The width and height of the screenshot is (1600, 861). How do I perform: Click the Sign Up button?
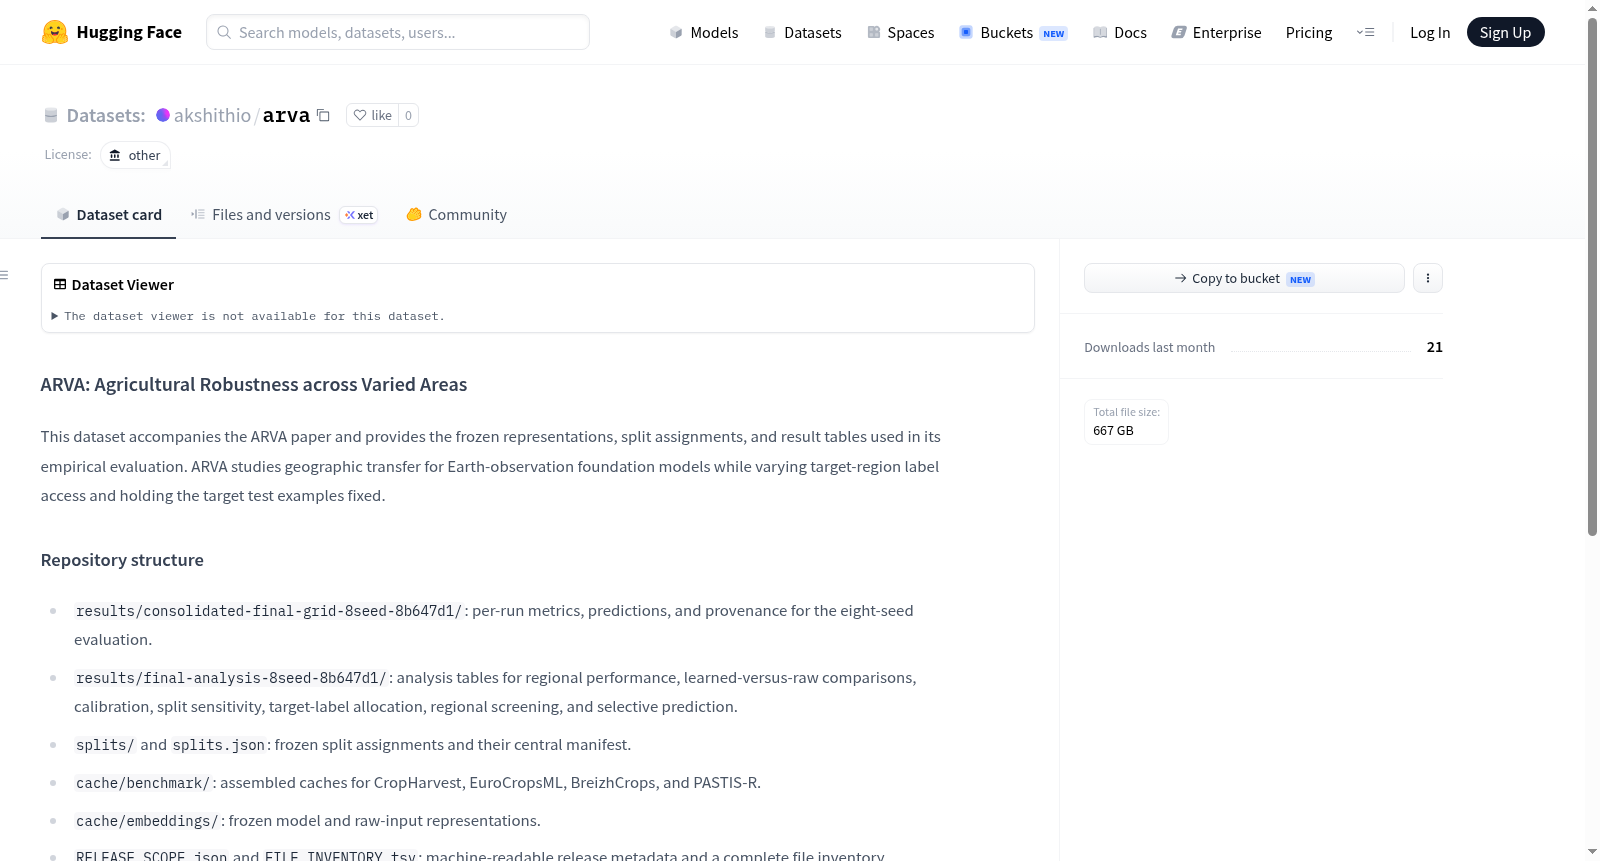[1505, 32]
